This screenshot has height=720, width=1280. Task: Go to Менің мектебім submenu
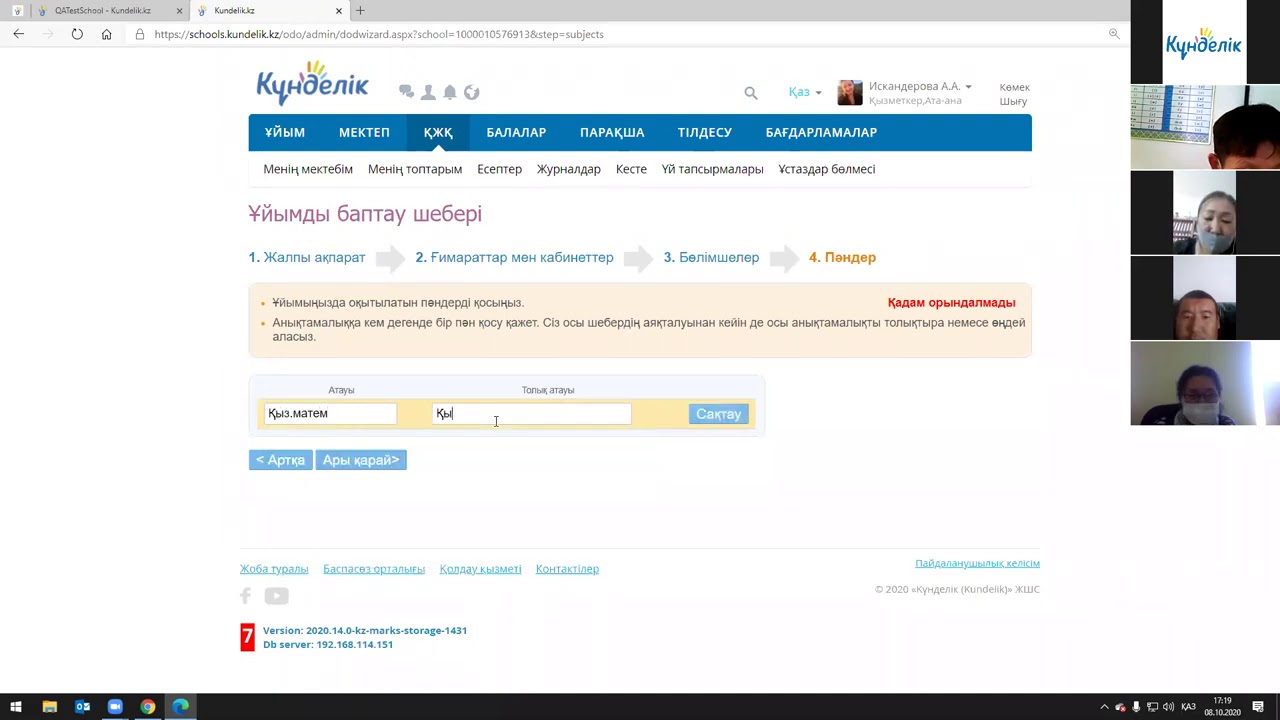(308, 169)
